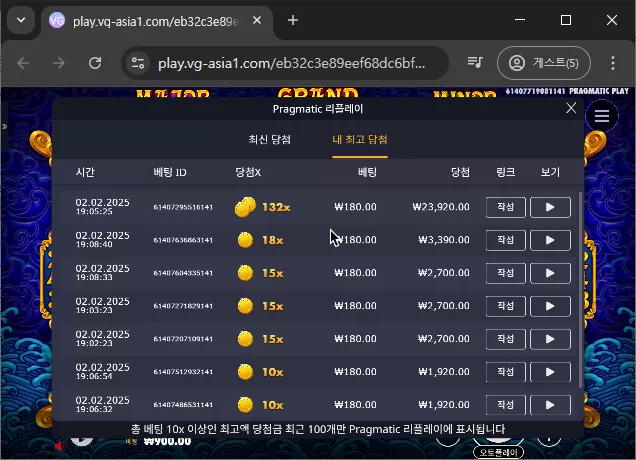Click the 보기 column header
This screenshot has width=636, height=460.
[550, 172]
